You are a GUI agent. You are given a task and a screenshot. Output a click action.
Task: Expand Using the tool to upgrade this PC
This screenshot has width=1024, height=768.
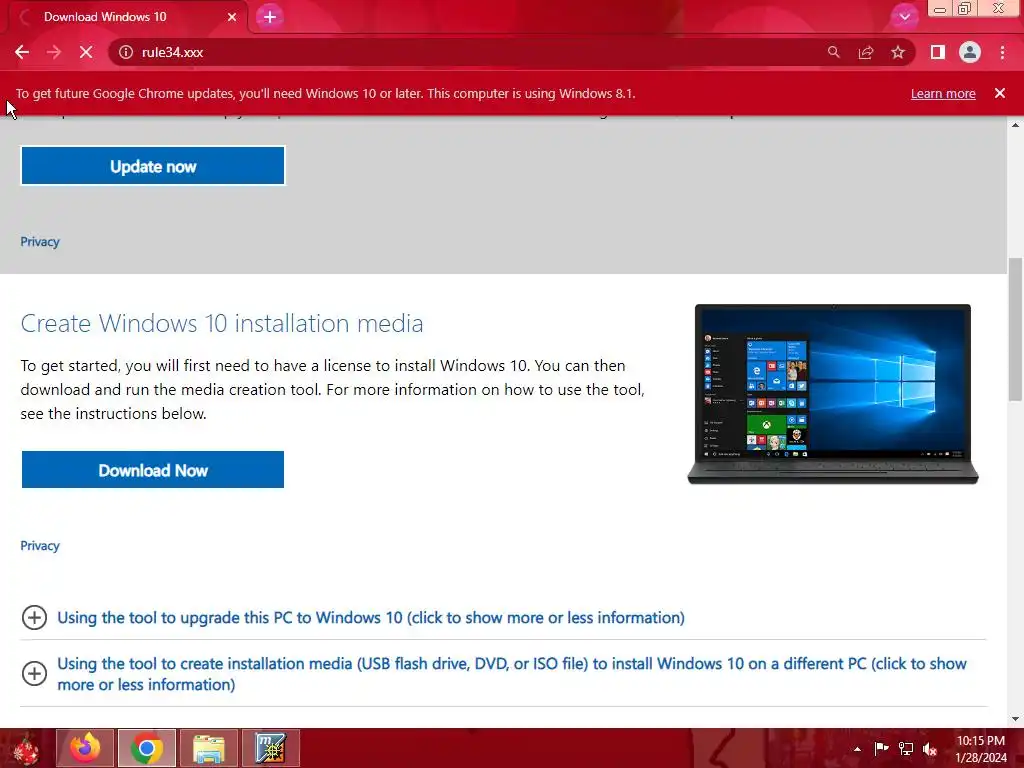pos(371,618)
